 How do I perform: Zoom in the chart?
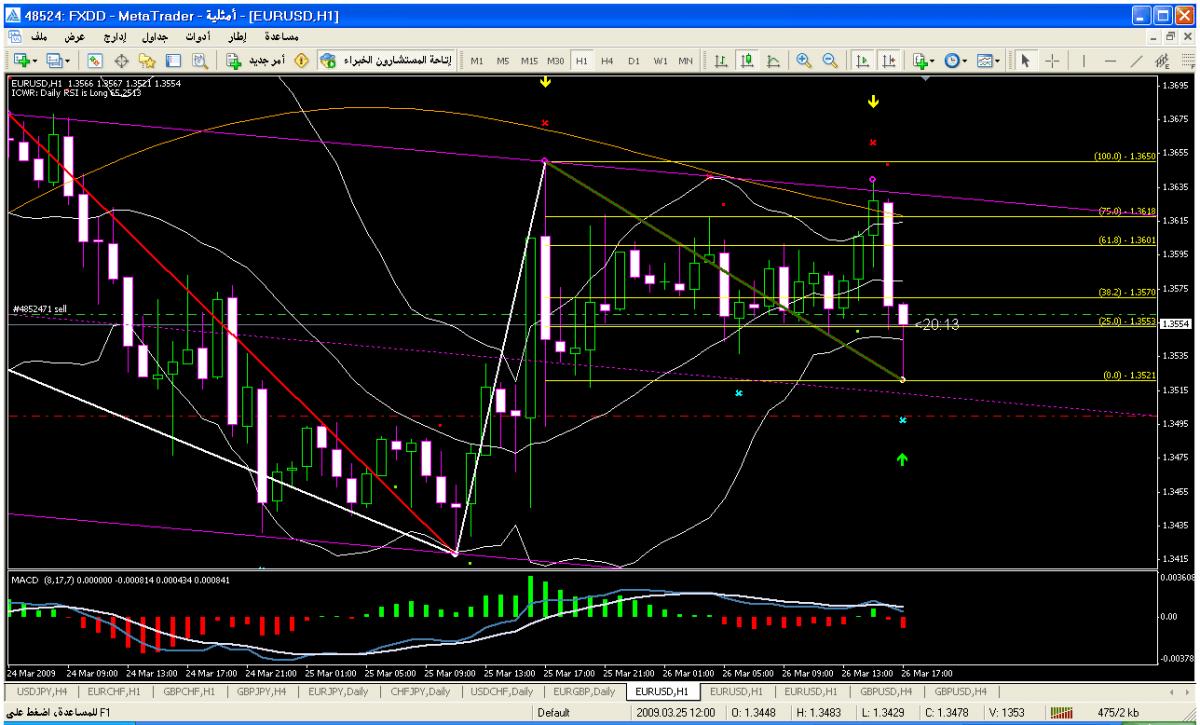pyautogui.click(x=803, y=60)
